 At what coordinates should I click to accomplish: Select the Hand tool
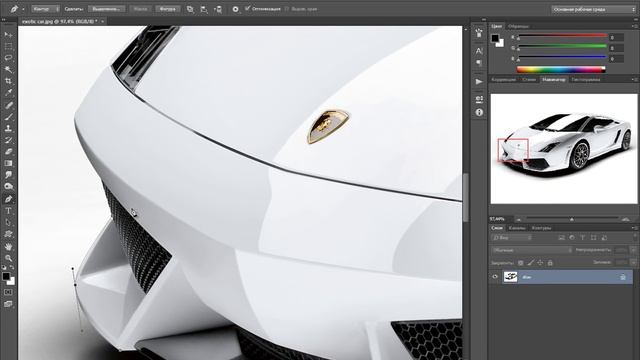click(8, 247)
